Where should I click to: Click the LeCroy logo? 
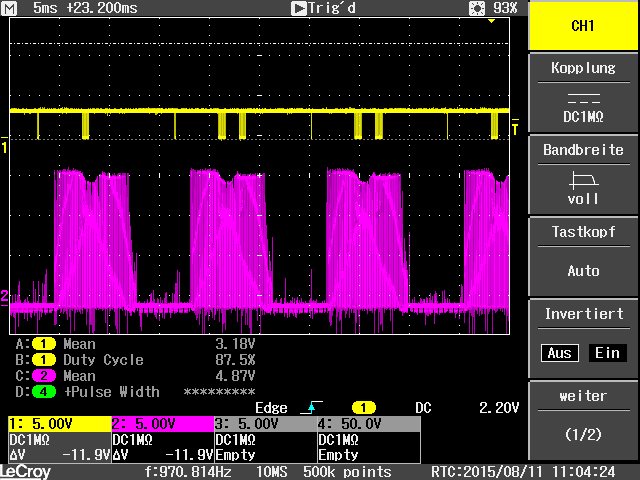click(25, 472)
